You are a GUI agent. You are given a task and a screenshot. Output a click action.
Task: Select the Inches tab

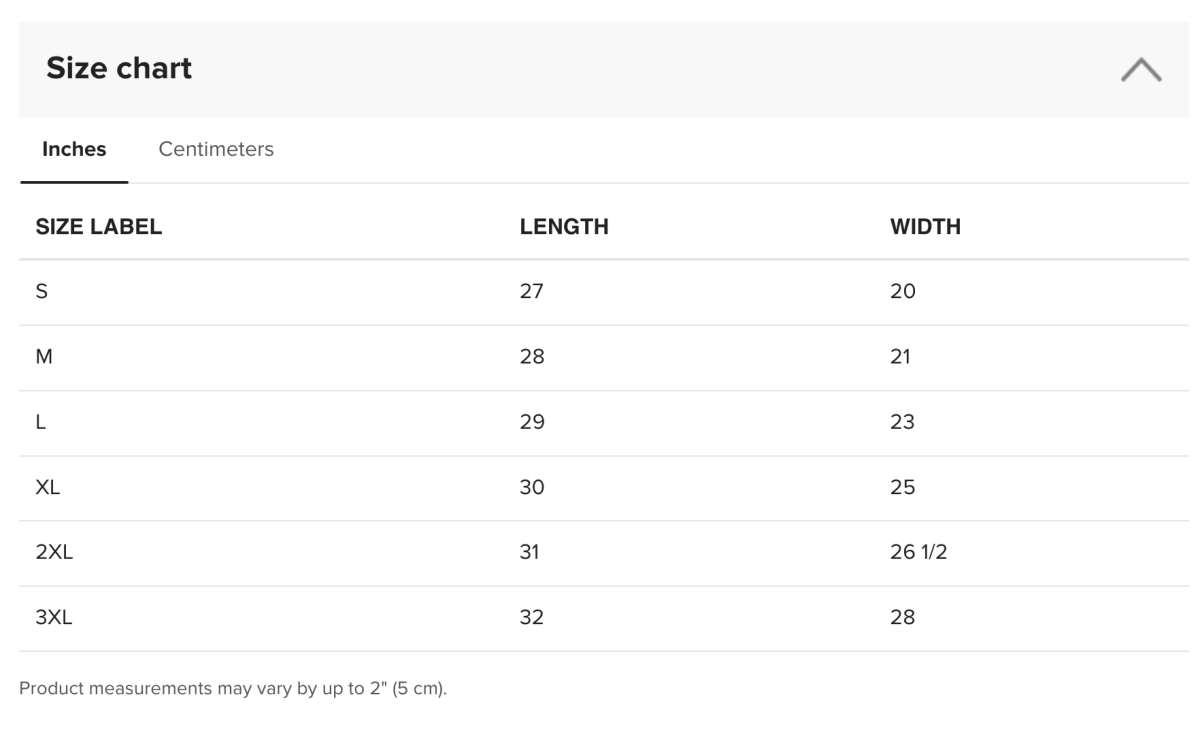[74, 149]
